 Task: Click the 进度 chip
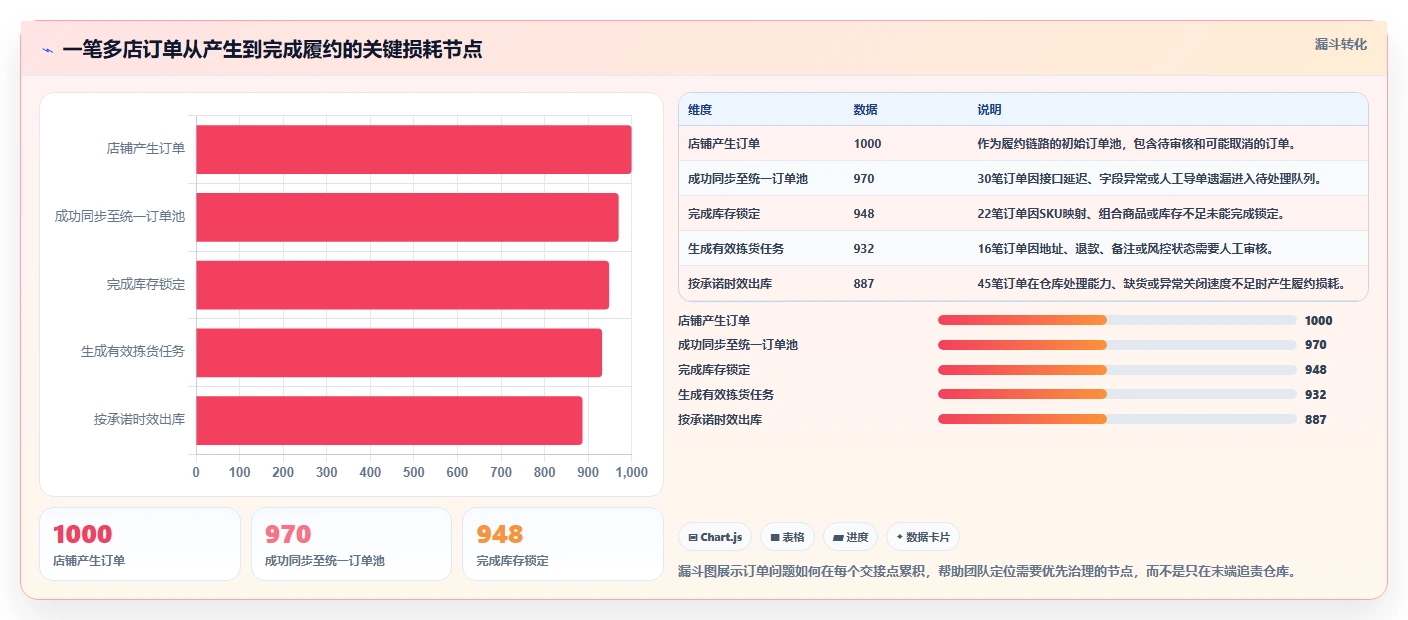pyautogui.click(x=850, y=537)
